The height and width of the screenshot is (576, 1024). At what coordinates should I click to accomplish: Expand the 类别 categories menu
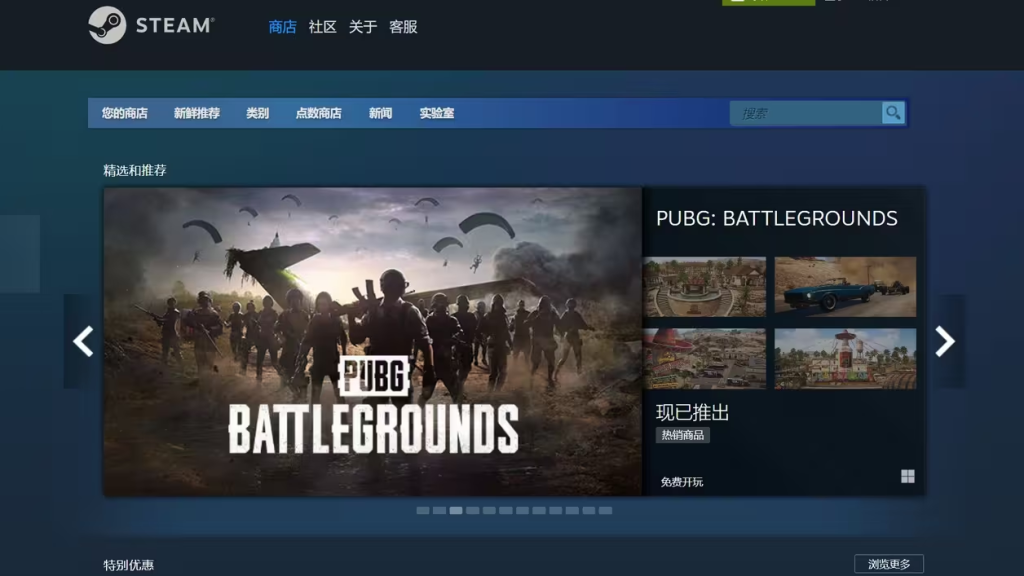tap(257, 113)
